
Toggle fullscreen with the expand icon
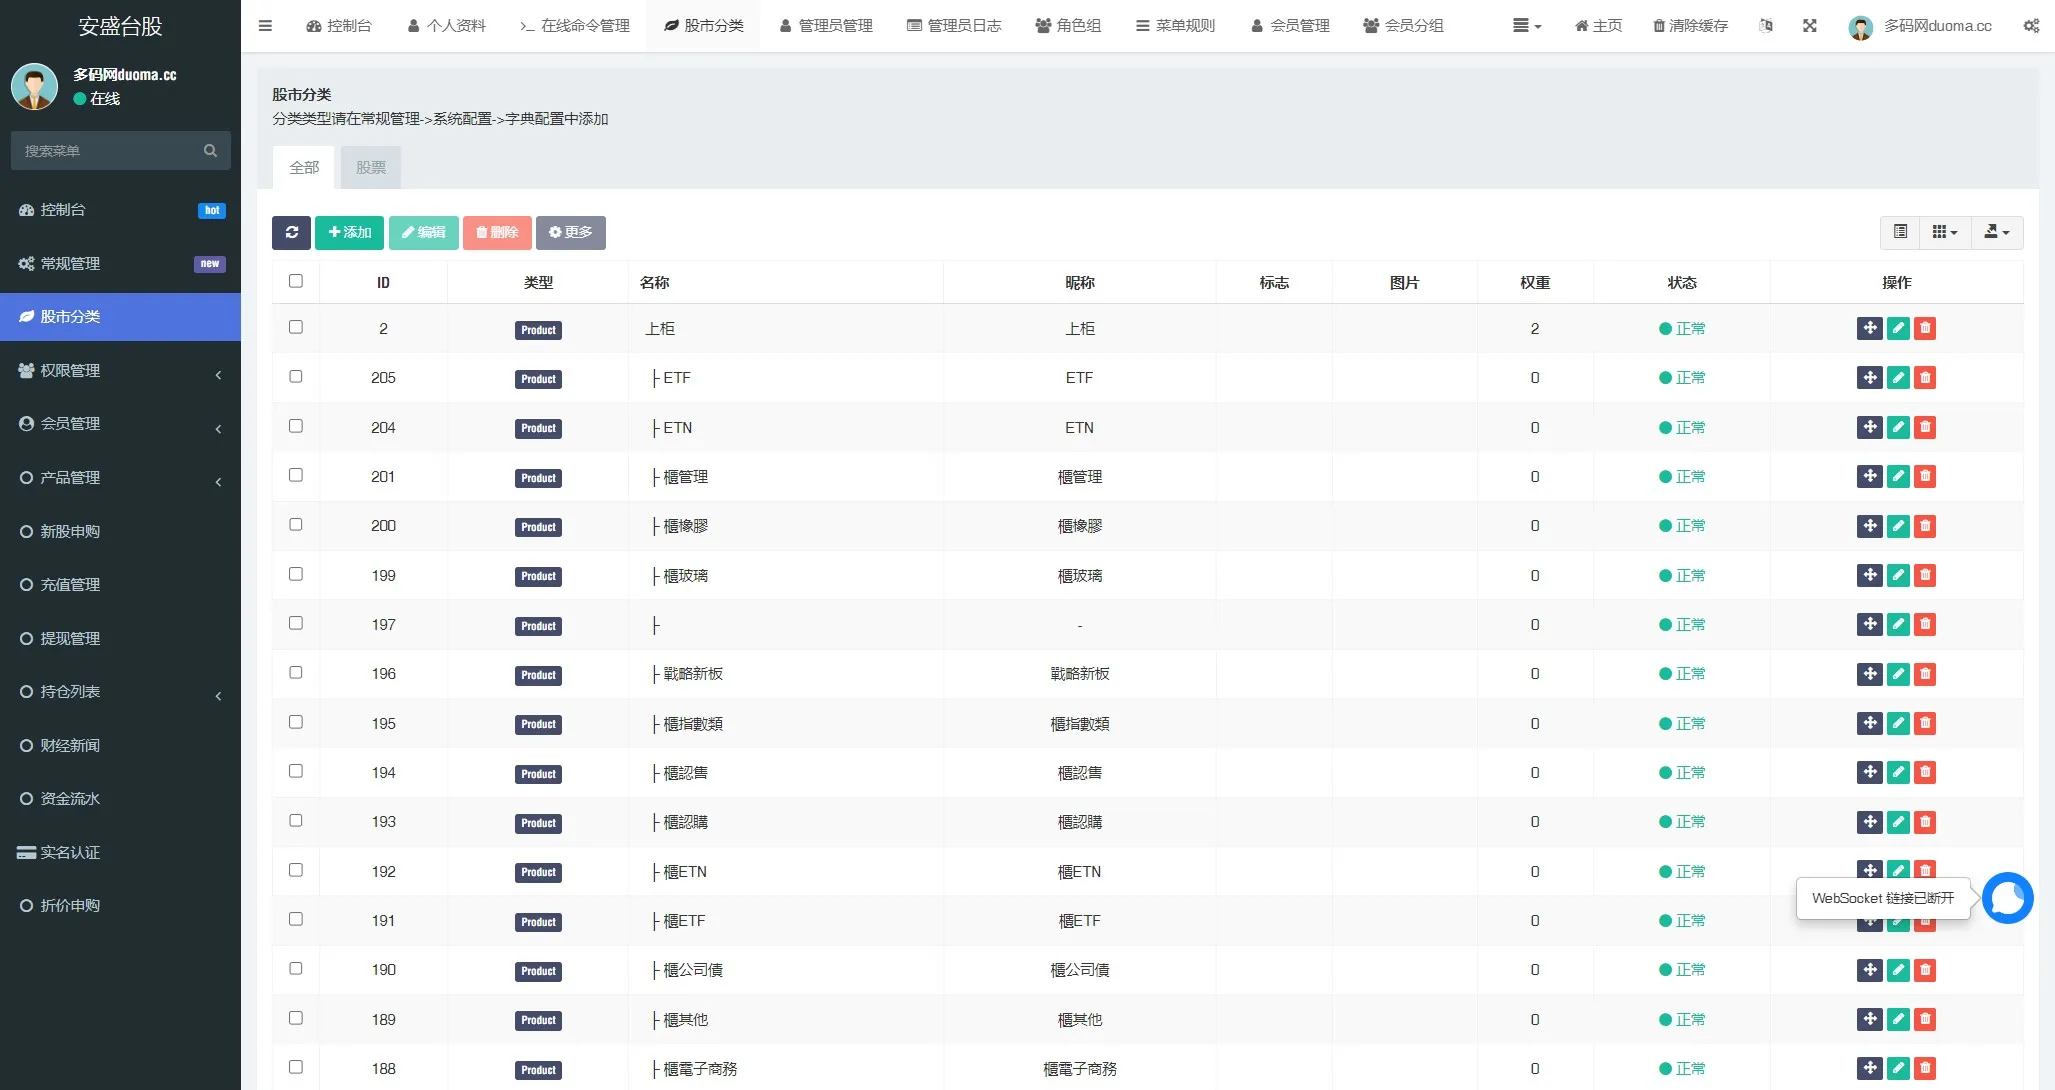(1810, 26)
